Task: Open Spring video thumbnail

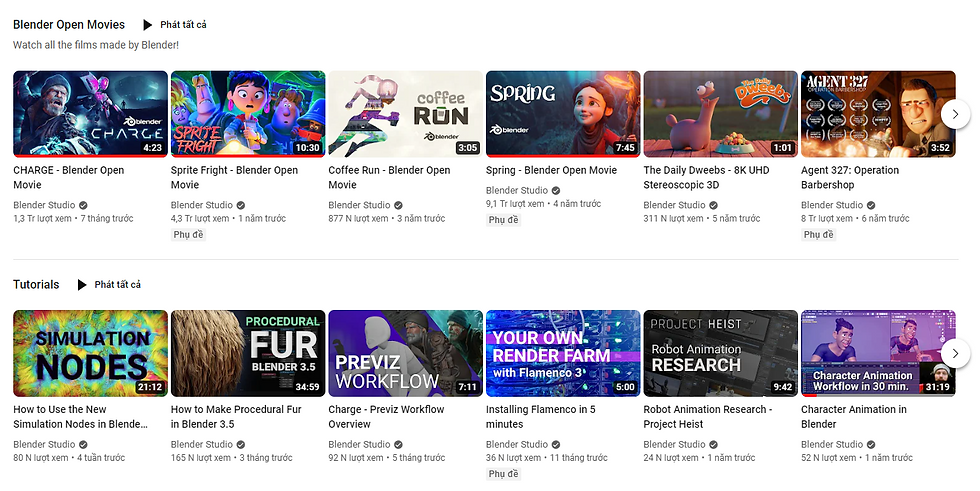Action: [563, 114]
